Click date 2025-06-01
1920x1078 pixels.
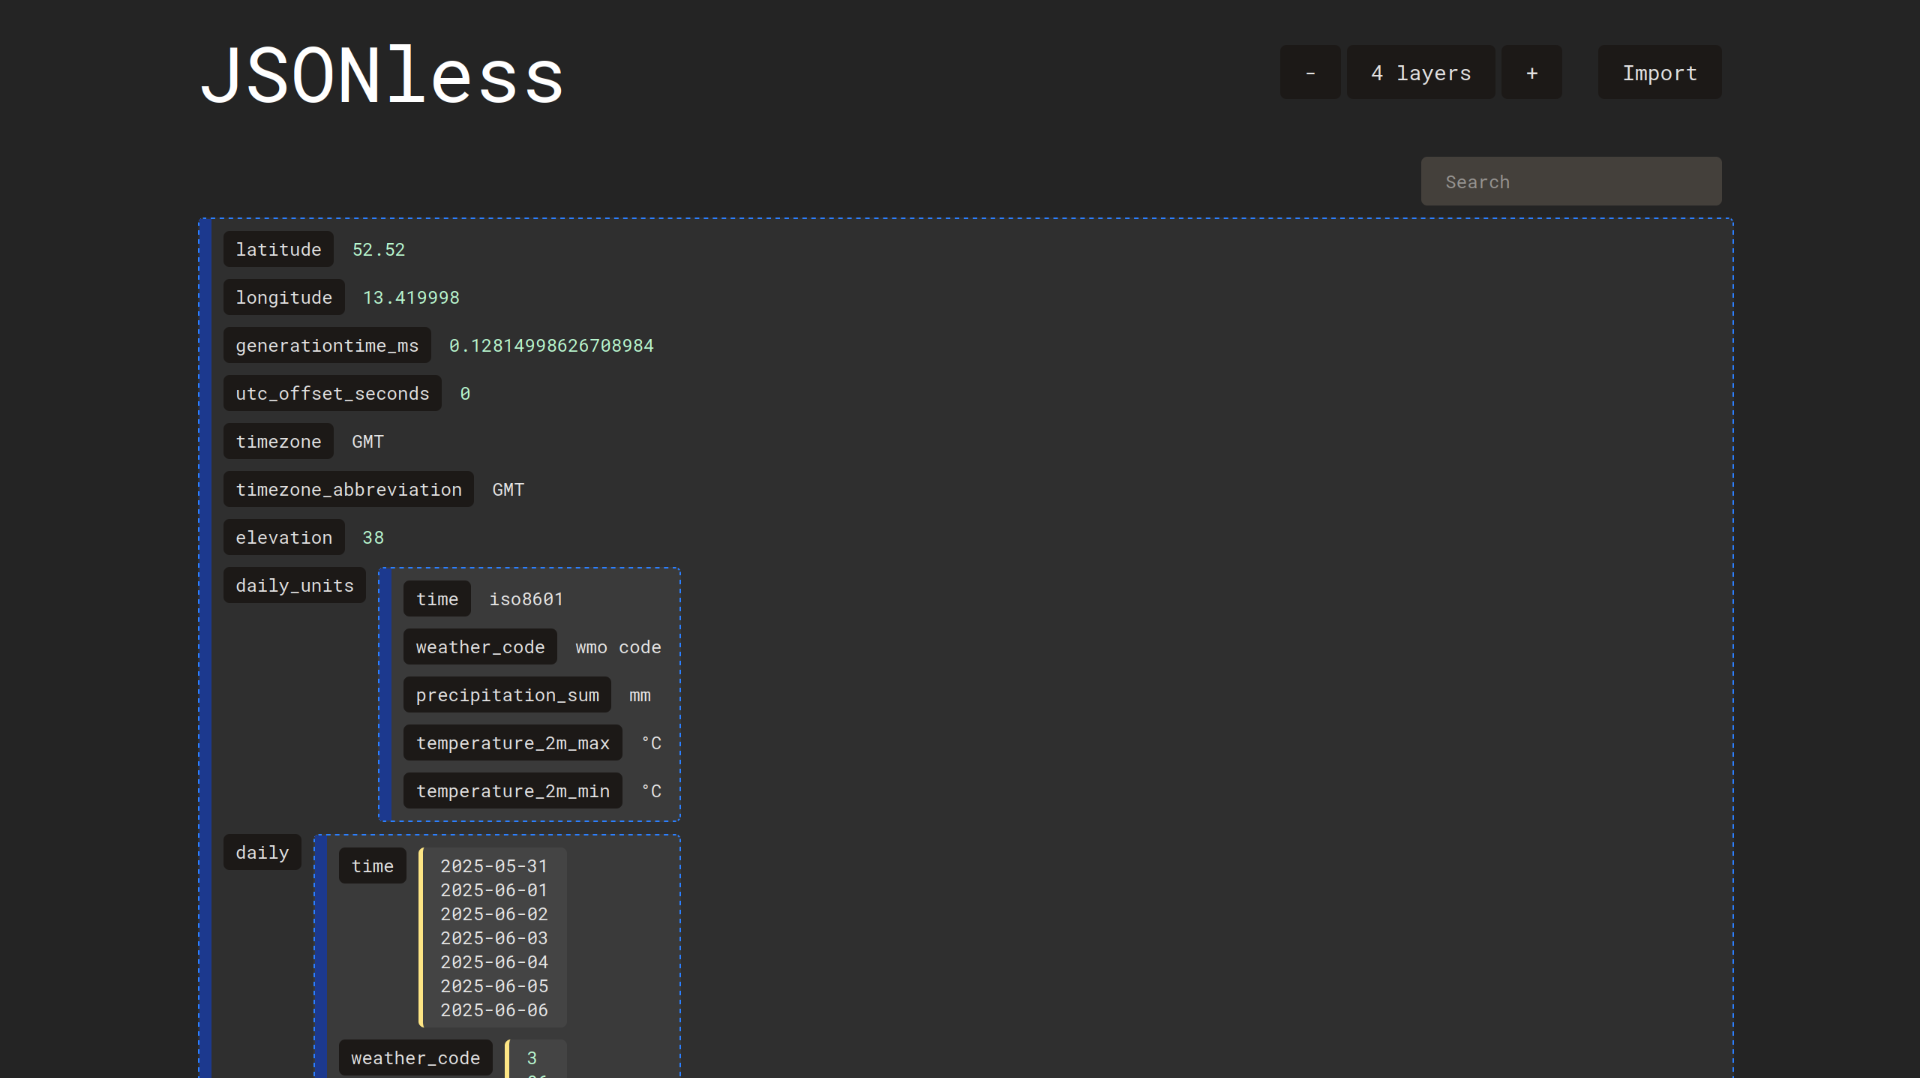494,890
